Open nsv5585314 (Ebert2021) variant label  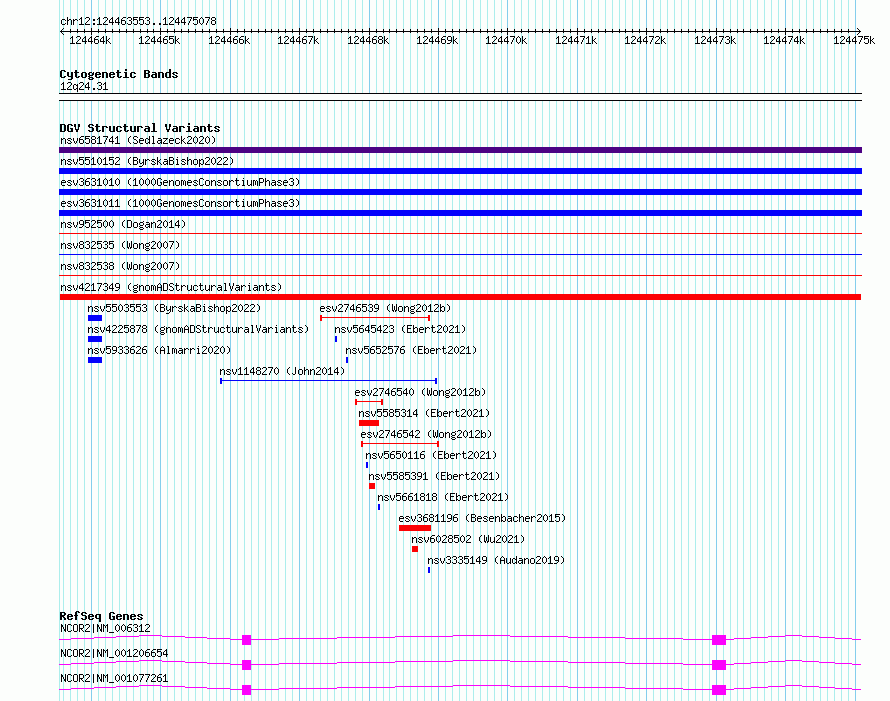424,413
